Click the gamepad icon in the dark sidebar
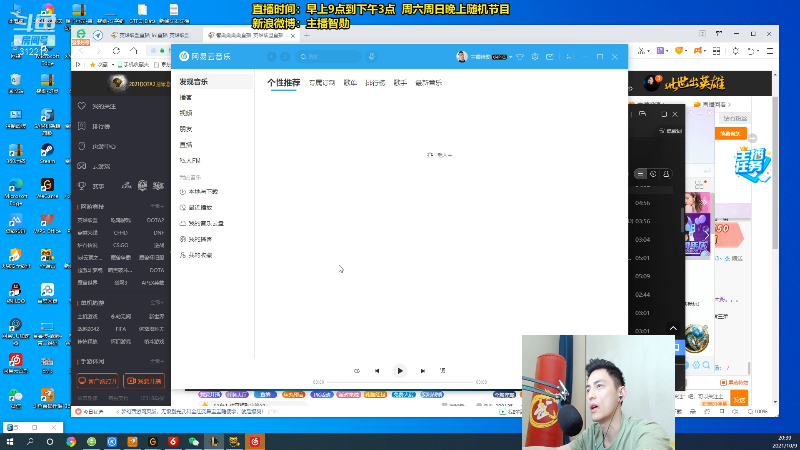Image resolution: width=800 pixels, height=450 pixels. click(x=82, y=166)
